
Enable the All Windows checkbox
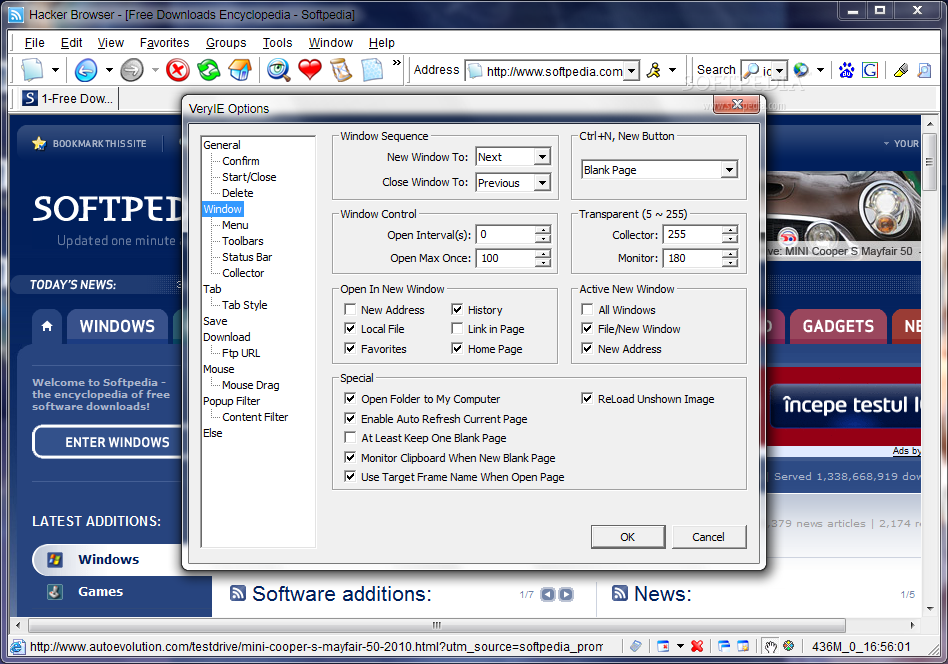pyautogui.click(x=586, y=309)
